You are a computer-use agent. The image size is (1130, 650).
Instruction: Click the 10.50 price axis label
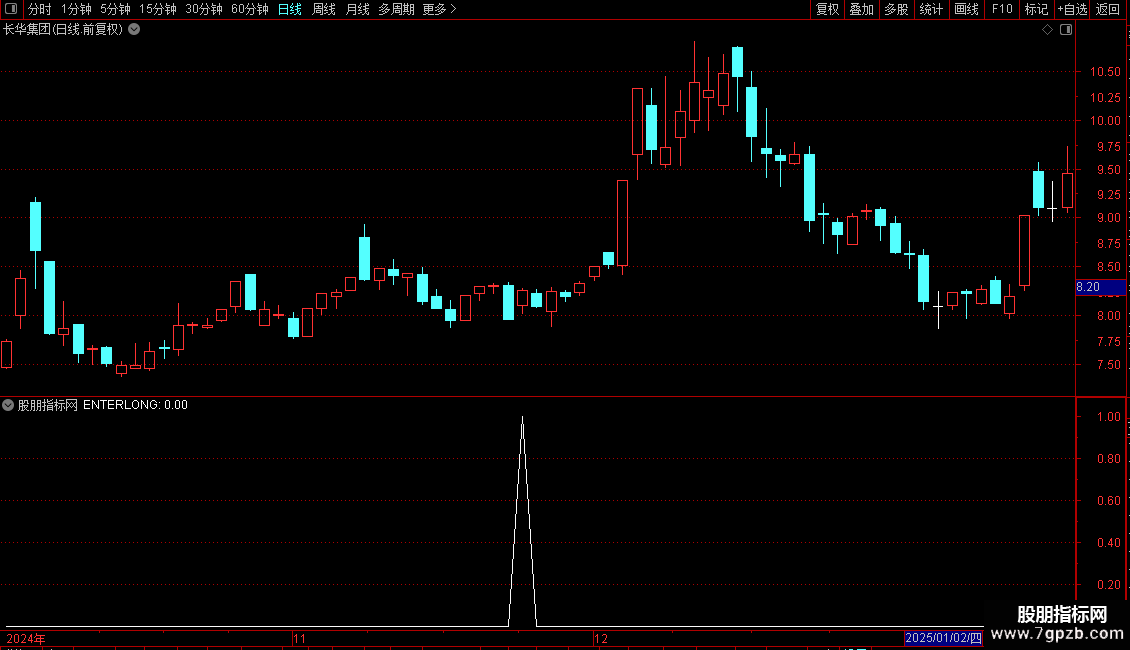coord(1105,71)
